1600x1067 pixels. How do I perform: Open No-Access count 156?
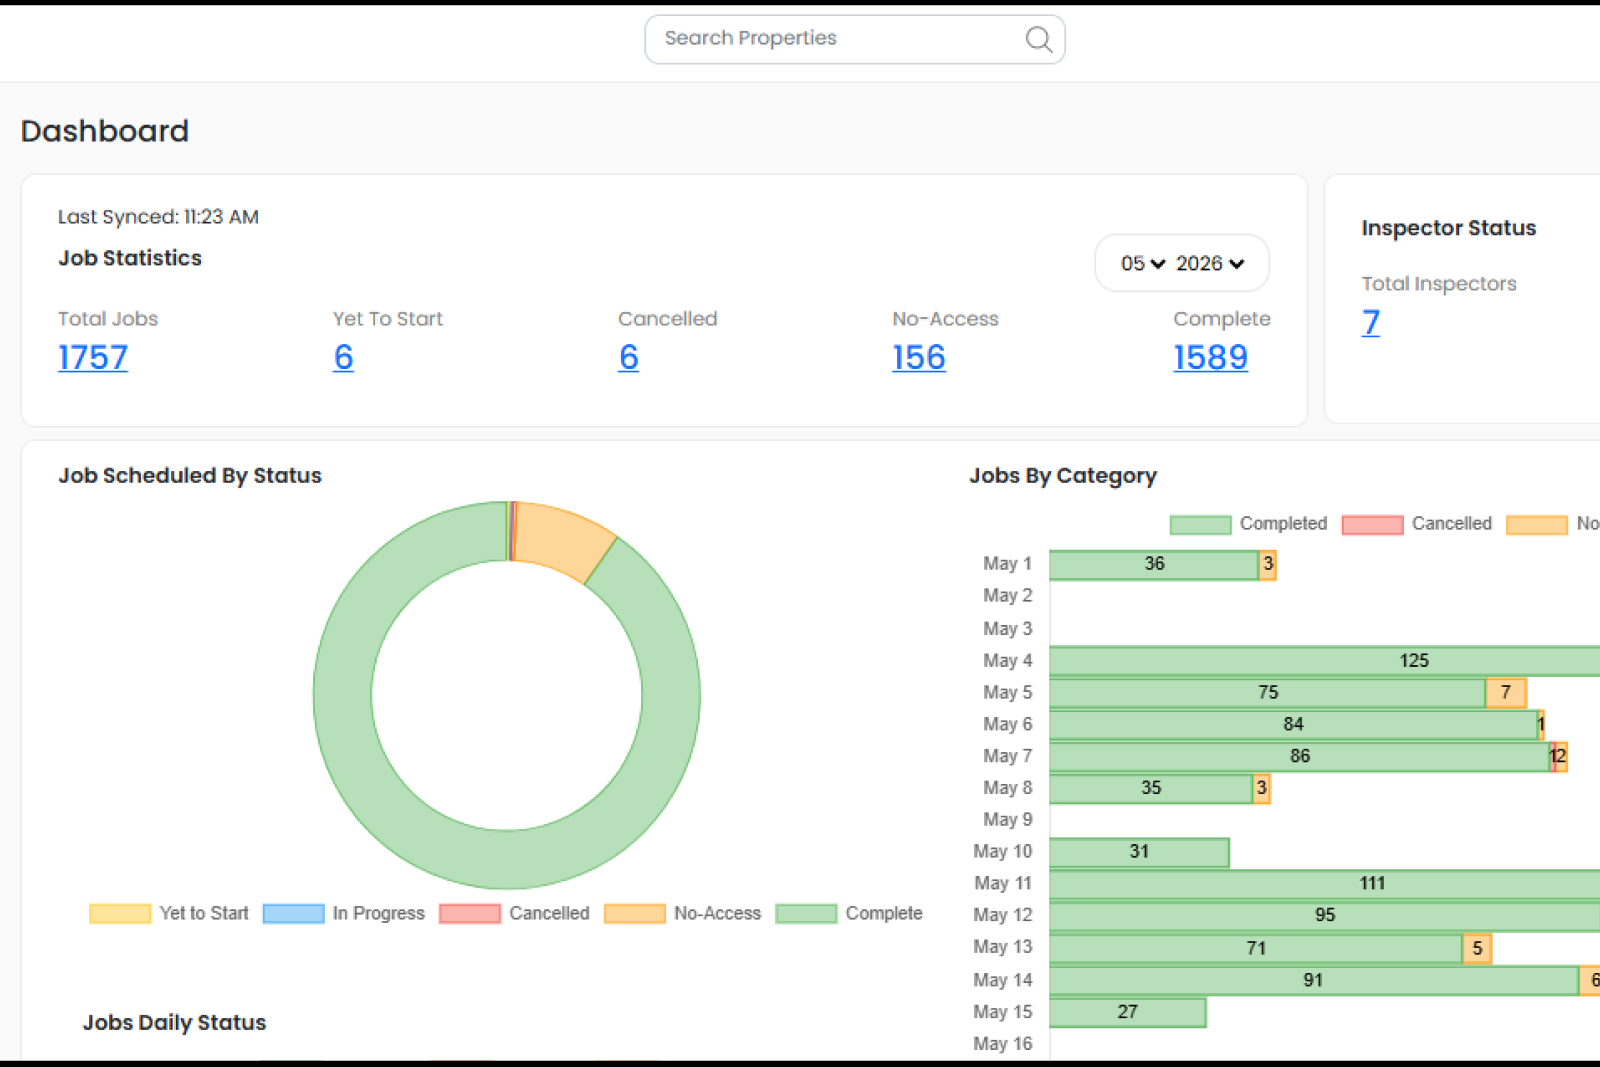tap(919, 357)
